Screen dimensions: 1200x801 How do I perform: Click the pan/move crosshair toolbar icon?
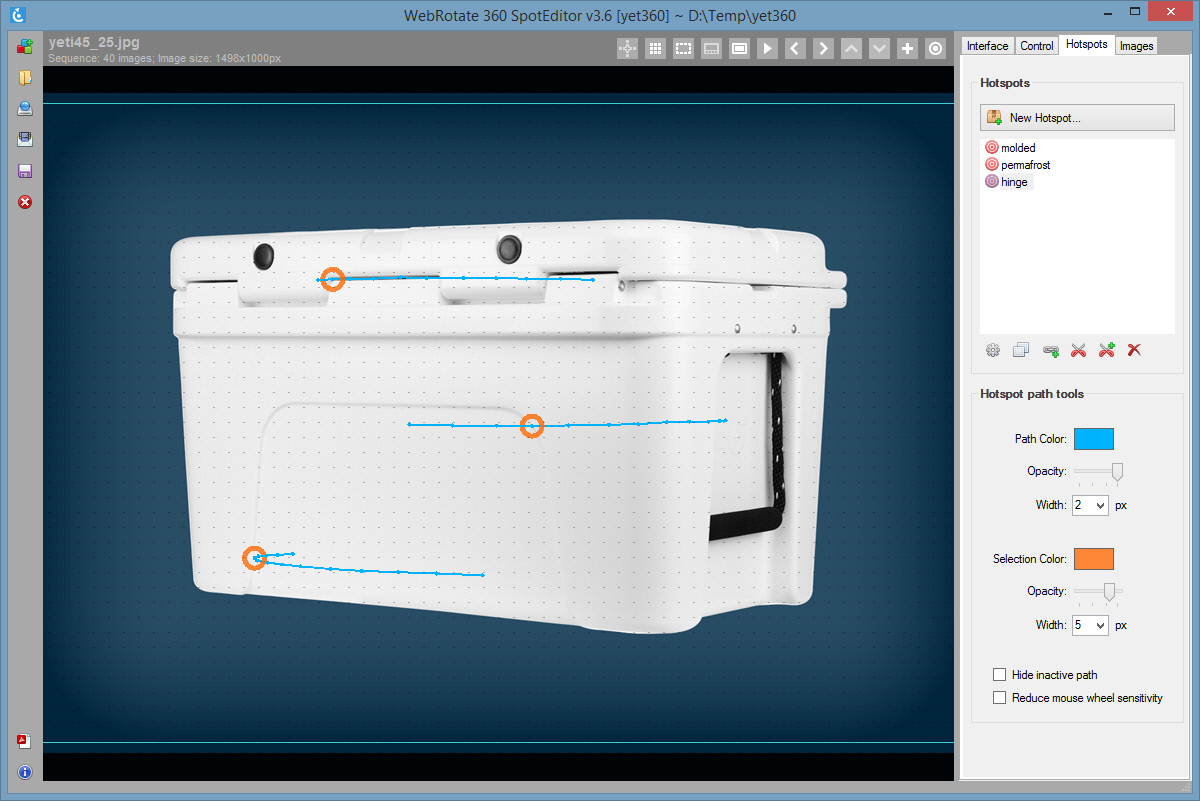(627, 48)
